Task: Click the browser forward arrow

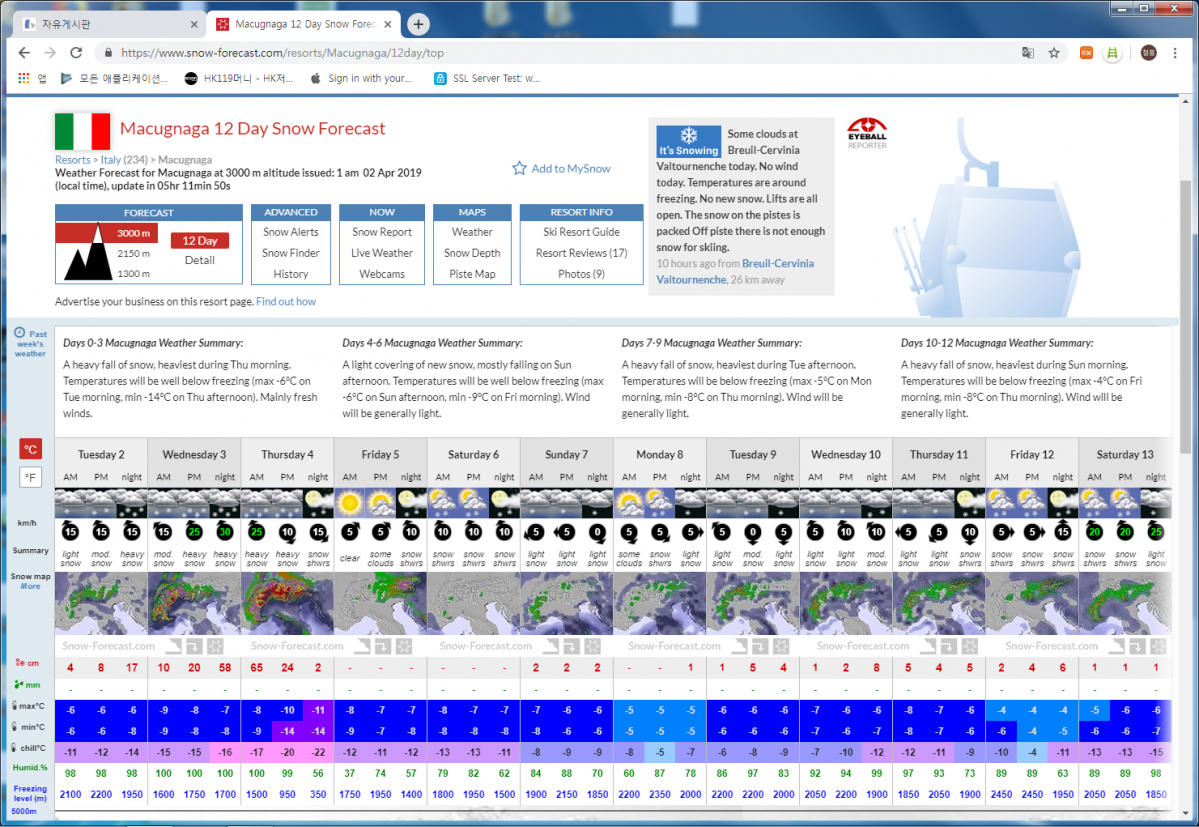Action: tap(50, 53)
